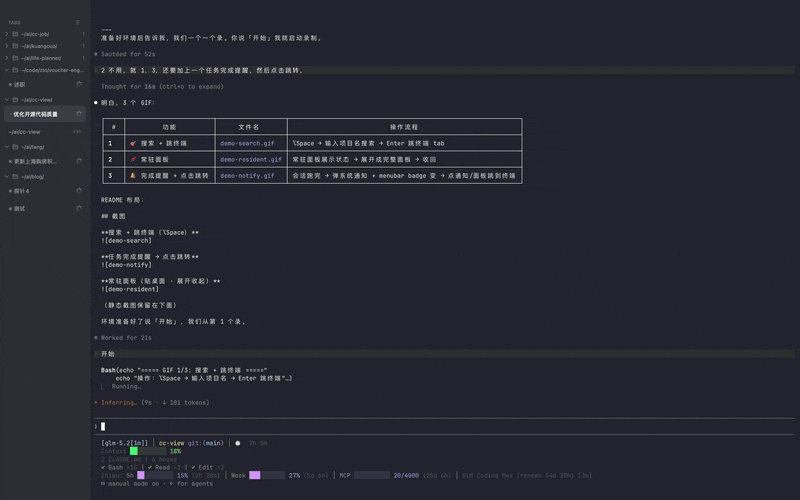Image resolution: width=800 pixels, height=500 pixels.
Task: Click the cc-view git:(main) status
Action: (191, 443)
